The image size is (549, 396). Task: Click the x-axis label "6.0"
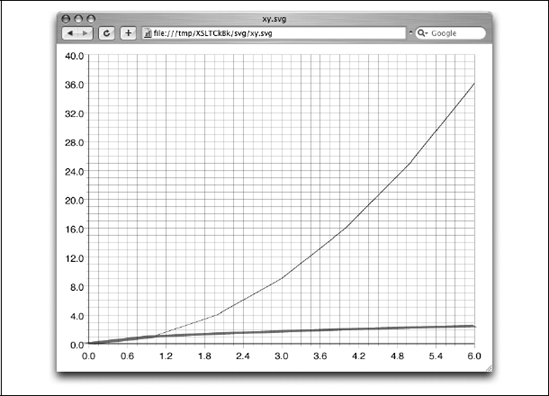click(x=474, y=356)
